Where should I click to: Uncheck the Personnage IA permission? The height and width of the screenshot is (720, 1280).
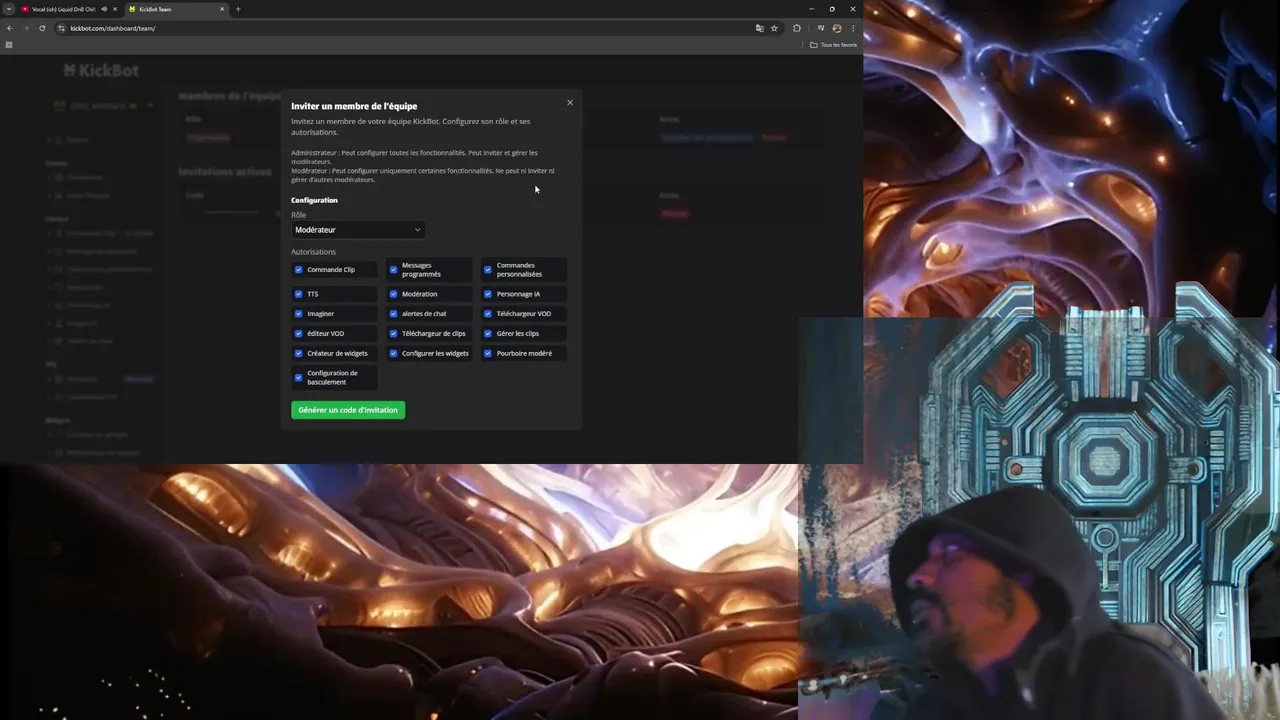pyautogui.click(x=488, y=294)
